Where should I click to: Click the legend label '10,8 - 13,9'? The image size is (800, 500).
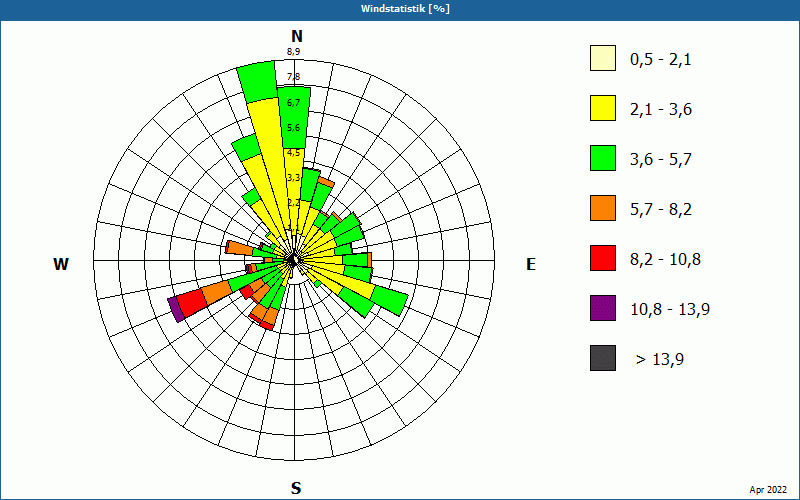tap(670, 310)
